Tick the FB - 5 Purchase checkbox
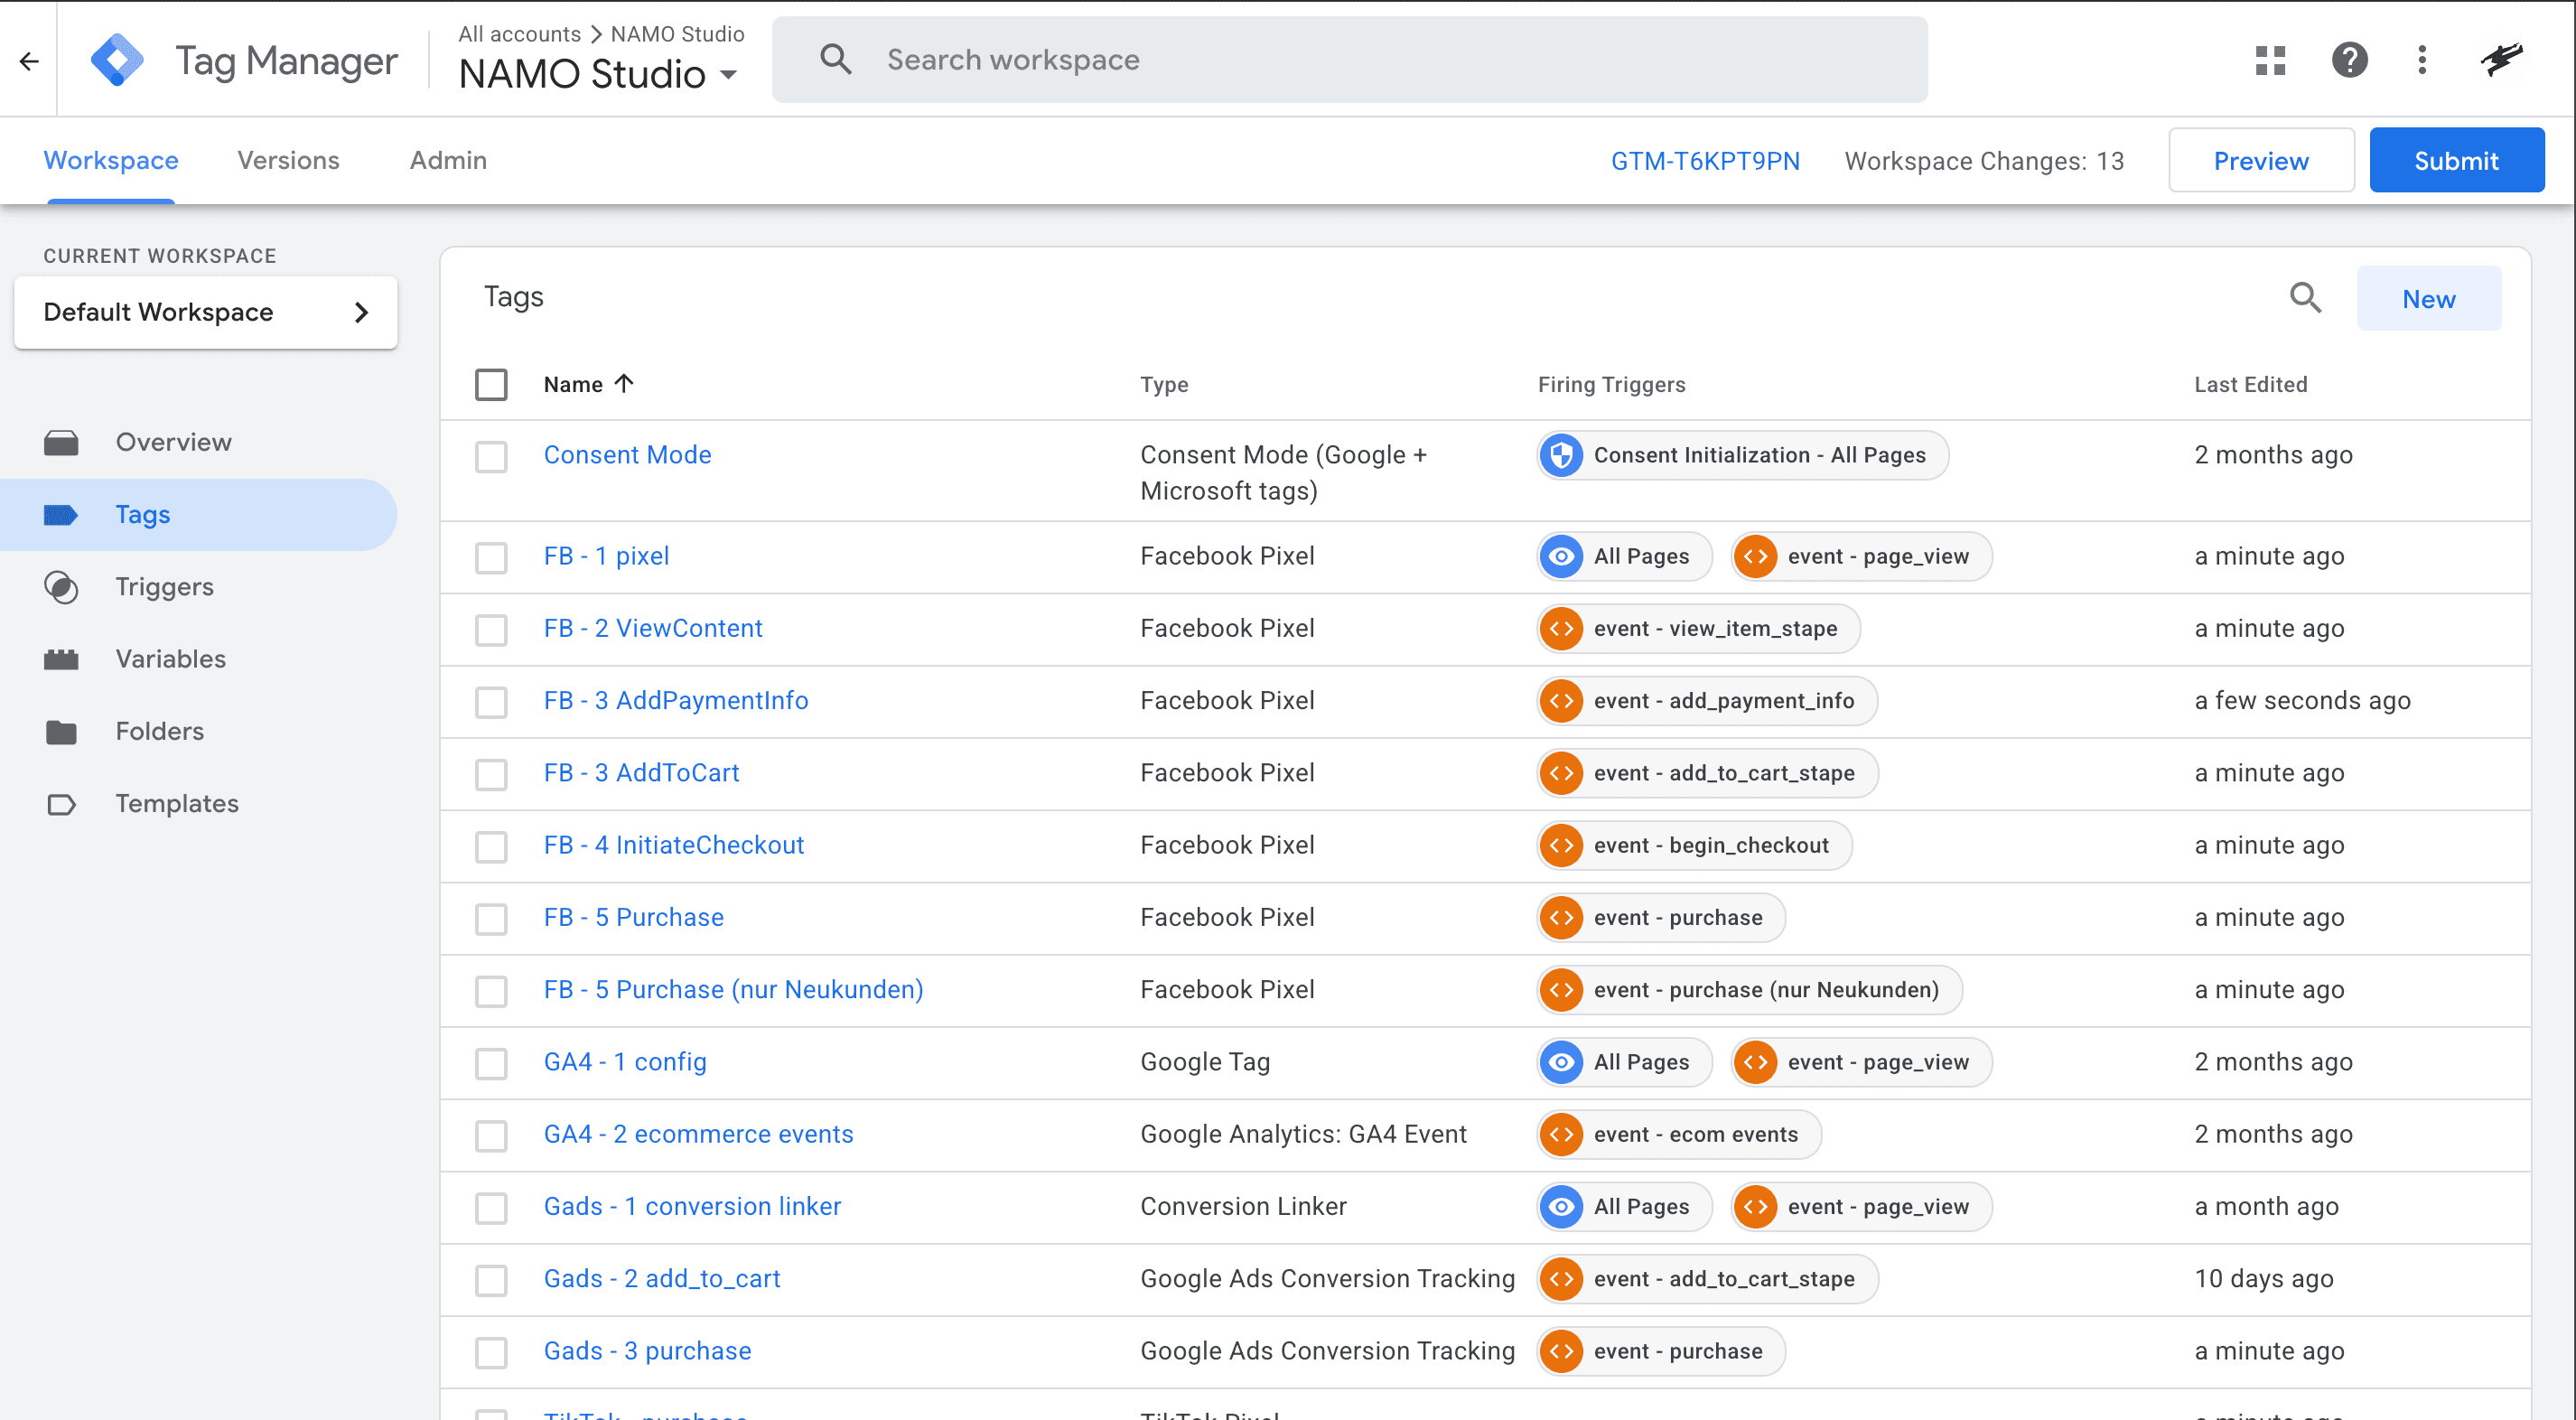This screenshot has height=1420, width=2576. 491,918
